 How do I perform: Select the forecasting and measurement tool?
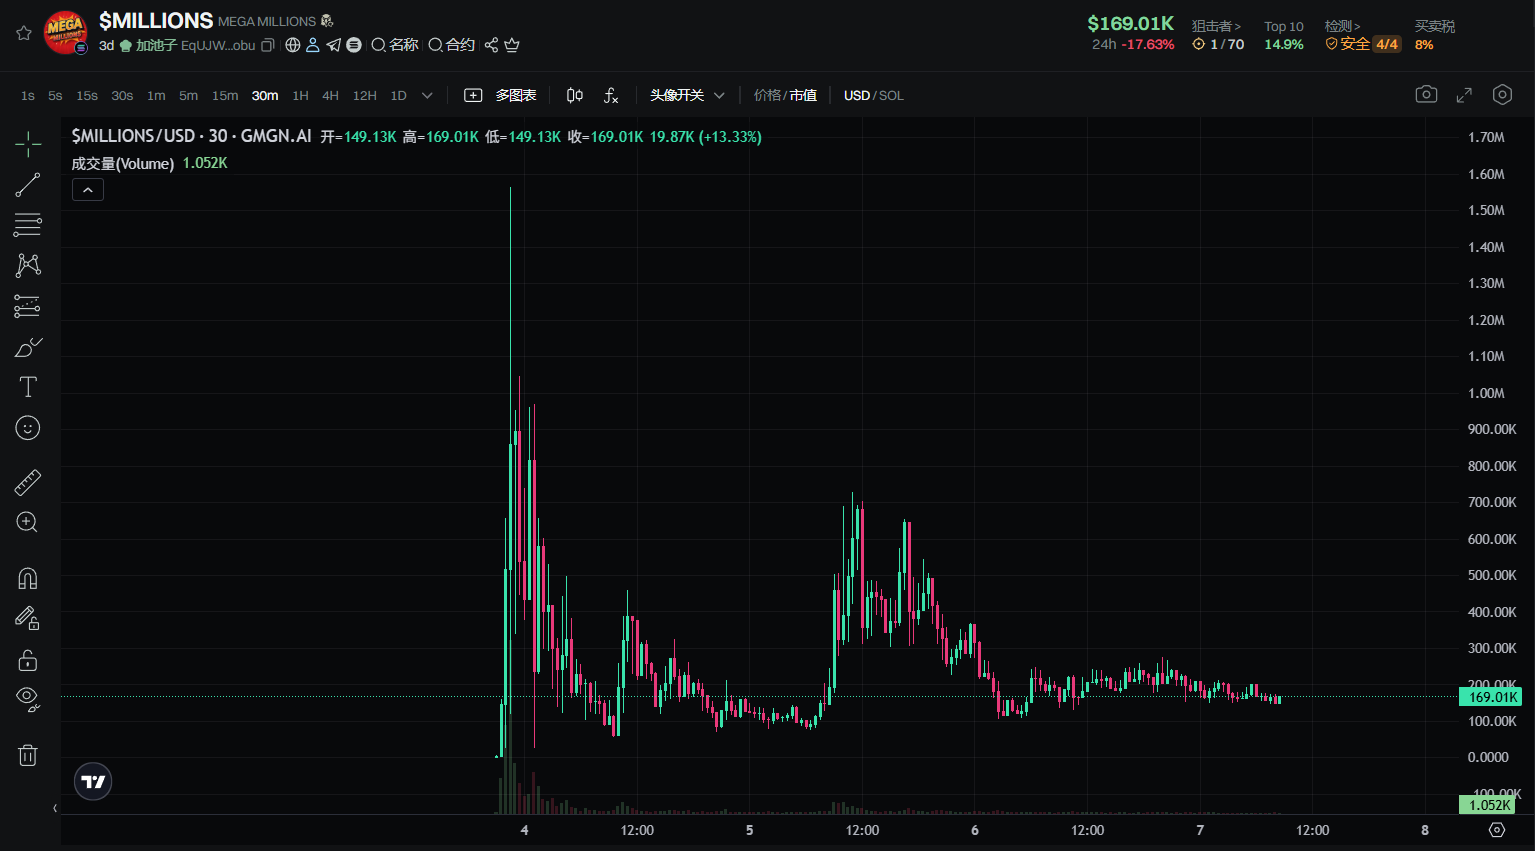tap(28, 306)
